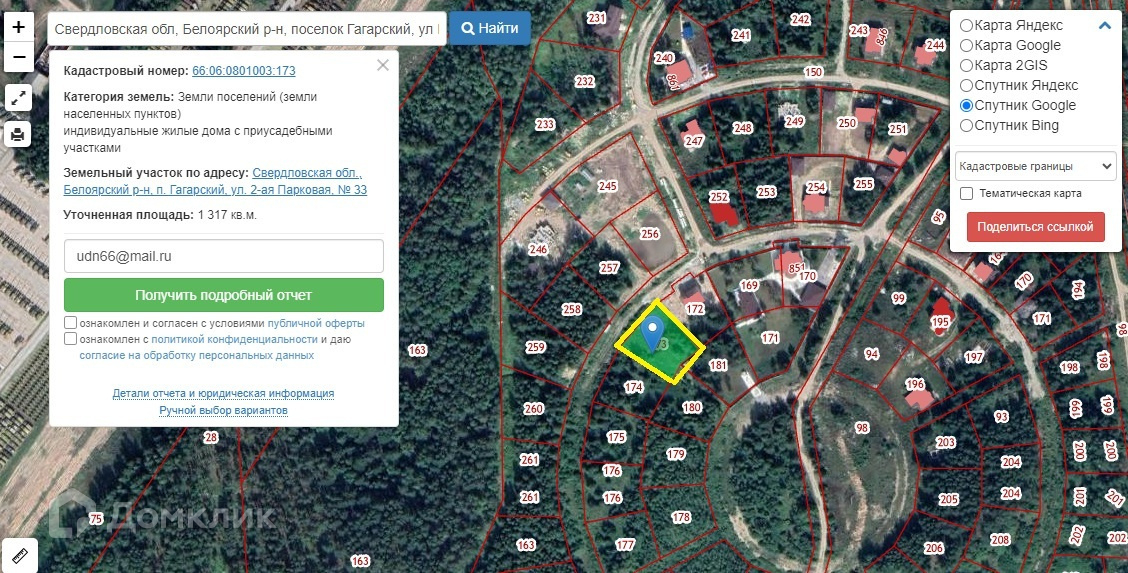Open cadastral number 66:06:0801003:173 link
Image resolution: width=1128 pixels, height=573 pixels.
[244, 71]
